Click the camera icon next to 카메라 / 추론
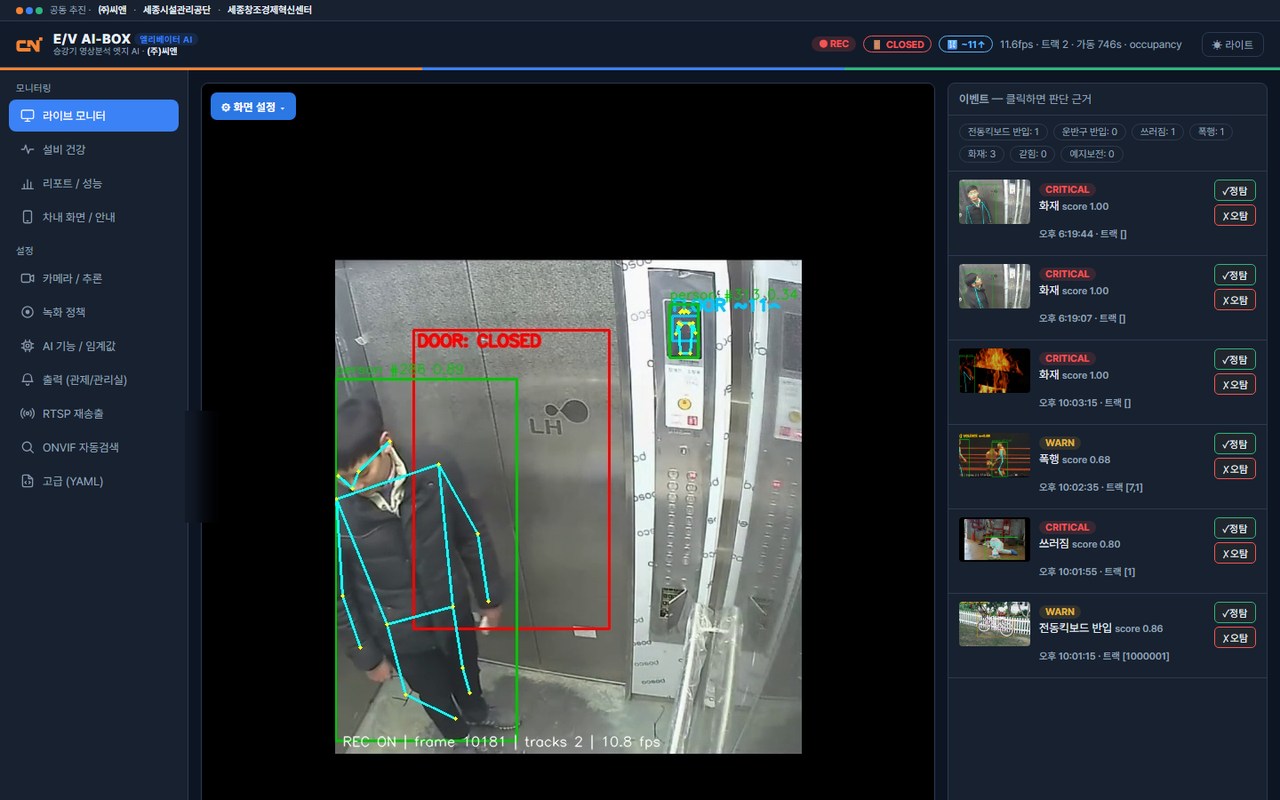 (x=27, y=278)
